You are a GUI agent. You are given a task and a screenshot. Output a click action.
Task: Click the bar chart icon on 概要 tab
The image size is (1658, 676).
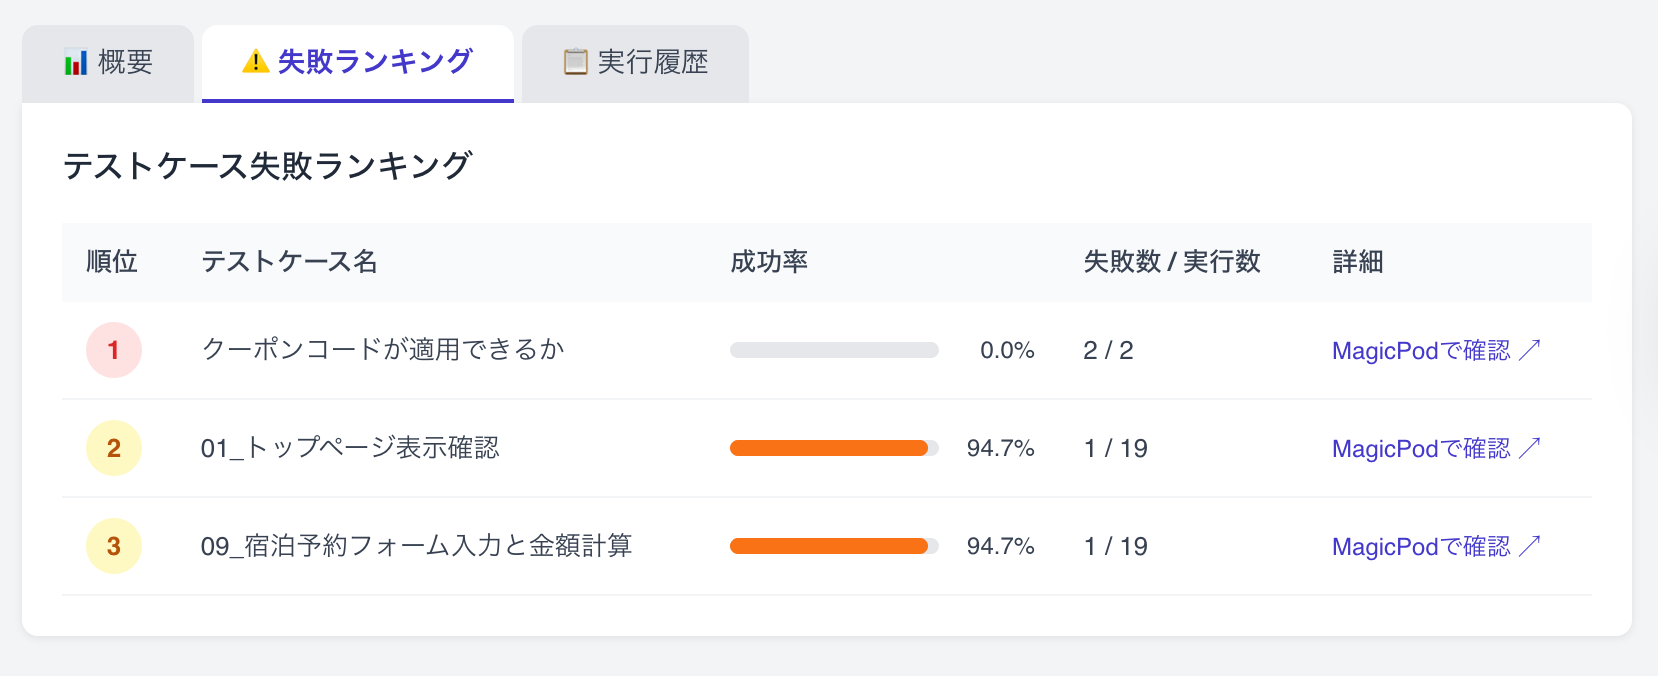click(76, 63)
